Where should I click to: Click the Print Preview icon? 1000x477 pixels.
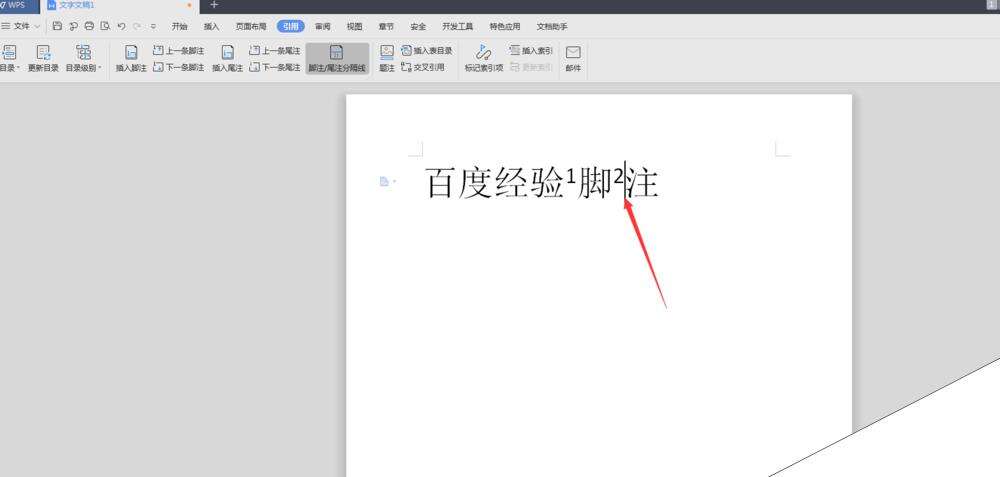pos(105,26)
